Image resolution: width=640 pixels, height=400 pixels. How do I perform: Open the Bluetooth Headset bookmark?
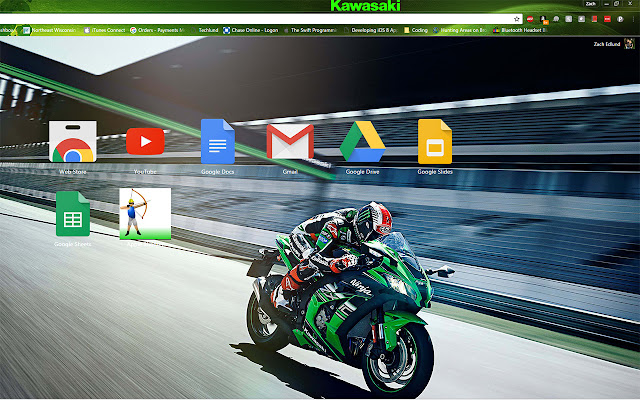tap(520, 30)
